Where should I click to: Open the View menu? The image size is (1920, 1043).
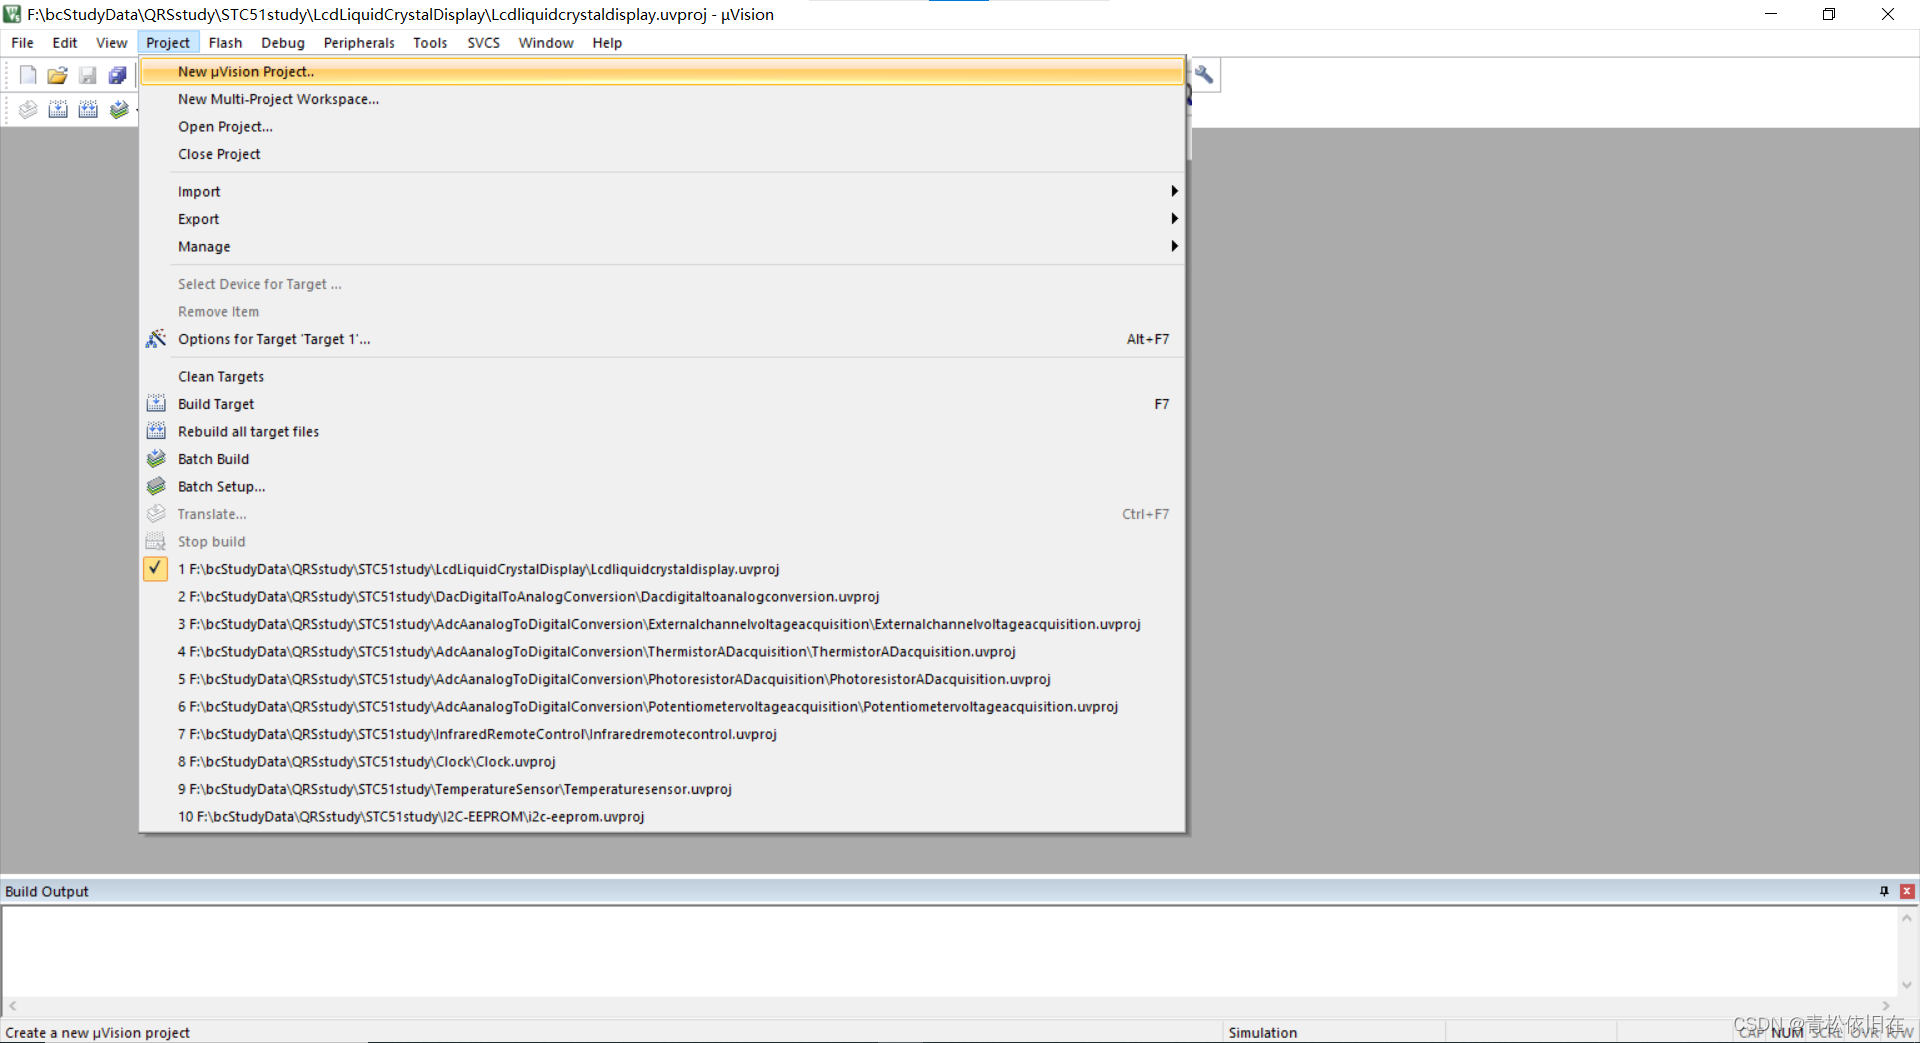[111, 43]
